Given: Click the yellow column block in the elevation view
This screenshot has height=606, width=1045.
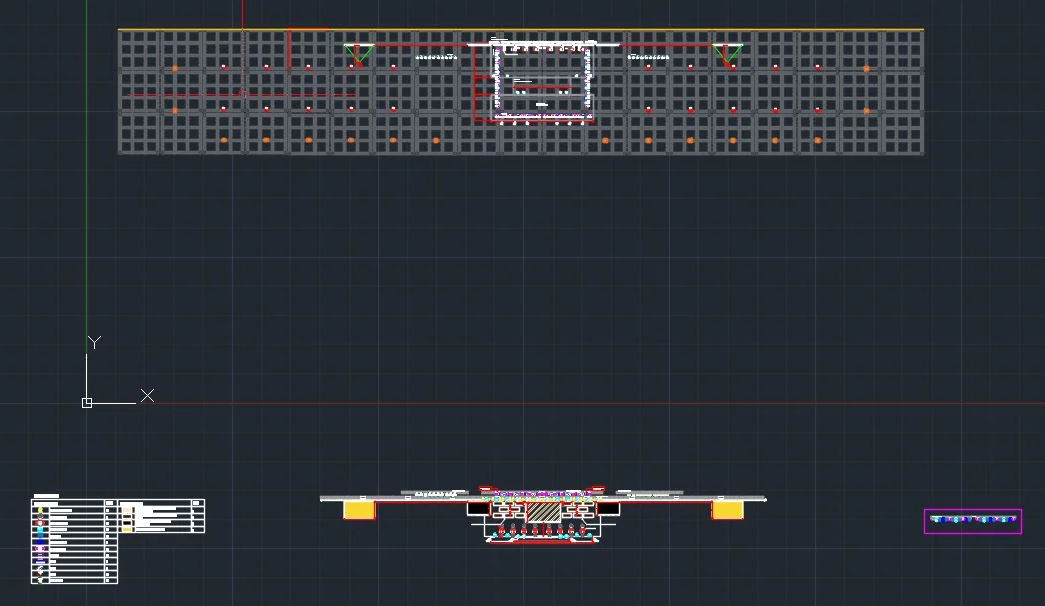Looking at the screenshot, I should (358, 510).
